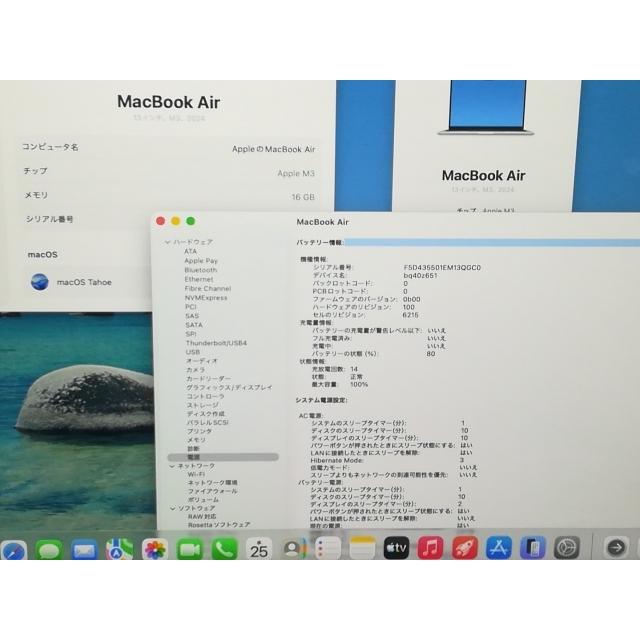Select Bluetooth in sidebar
The height and width of the screenshot is (640, 640).
[x=200, y=270]
